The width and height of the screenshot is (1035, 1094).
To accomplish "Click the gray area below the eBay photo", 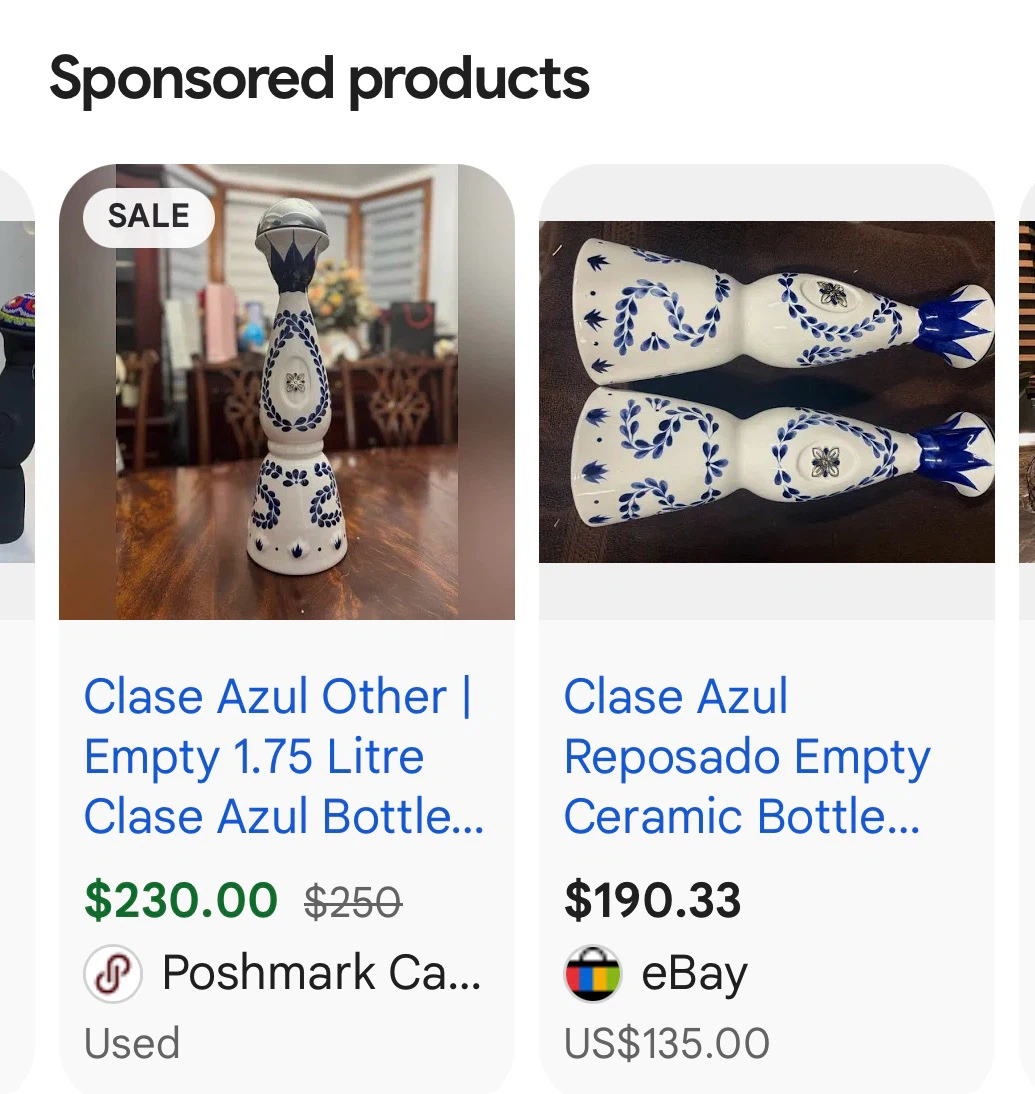I will (x=766, y=591).
